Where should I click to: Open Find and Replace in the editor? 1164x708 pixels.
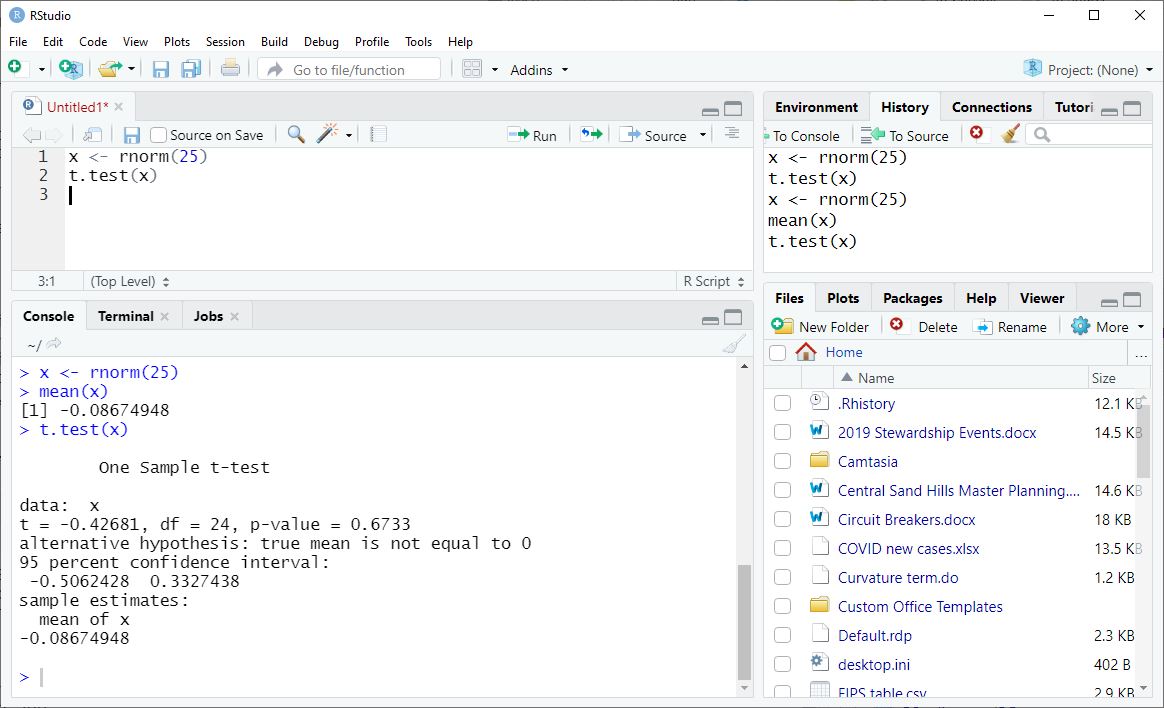(x=296, y=133)
